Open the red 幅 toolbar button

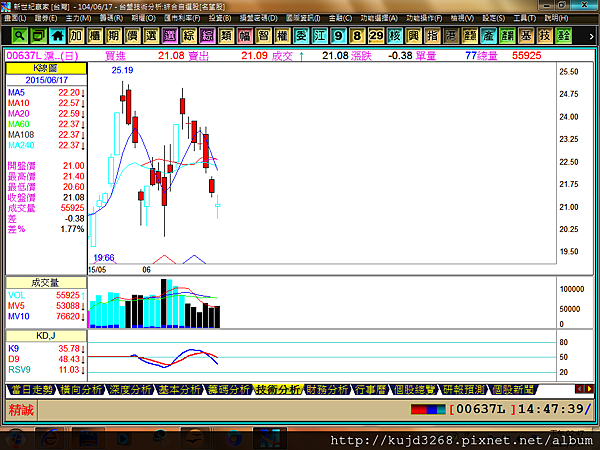pos(245,36)
